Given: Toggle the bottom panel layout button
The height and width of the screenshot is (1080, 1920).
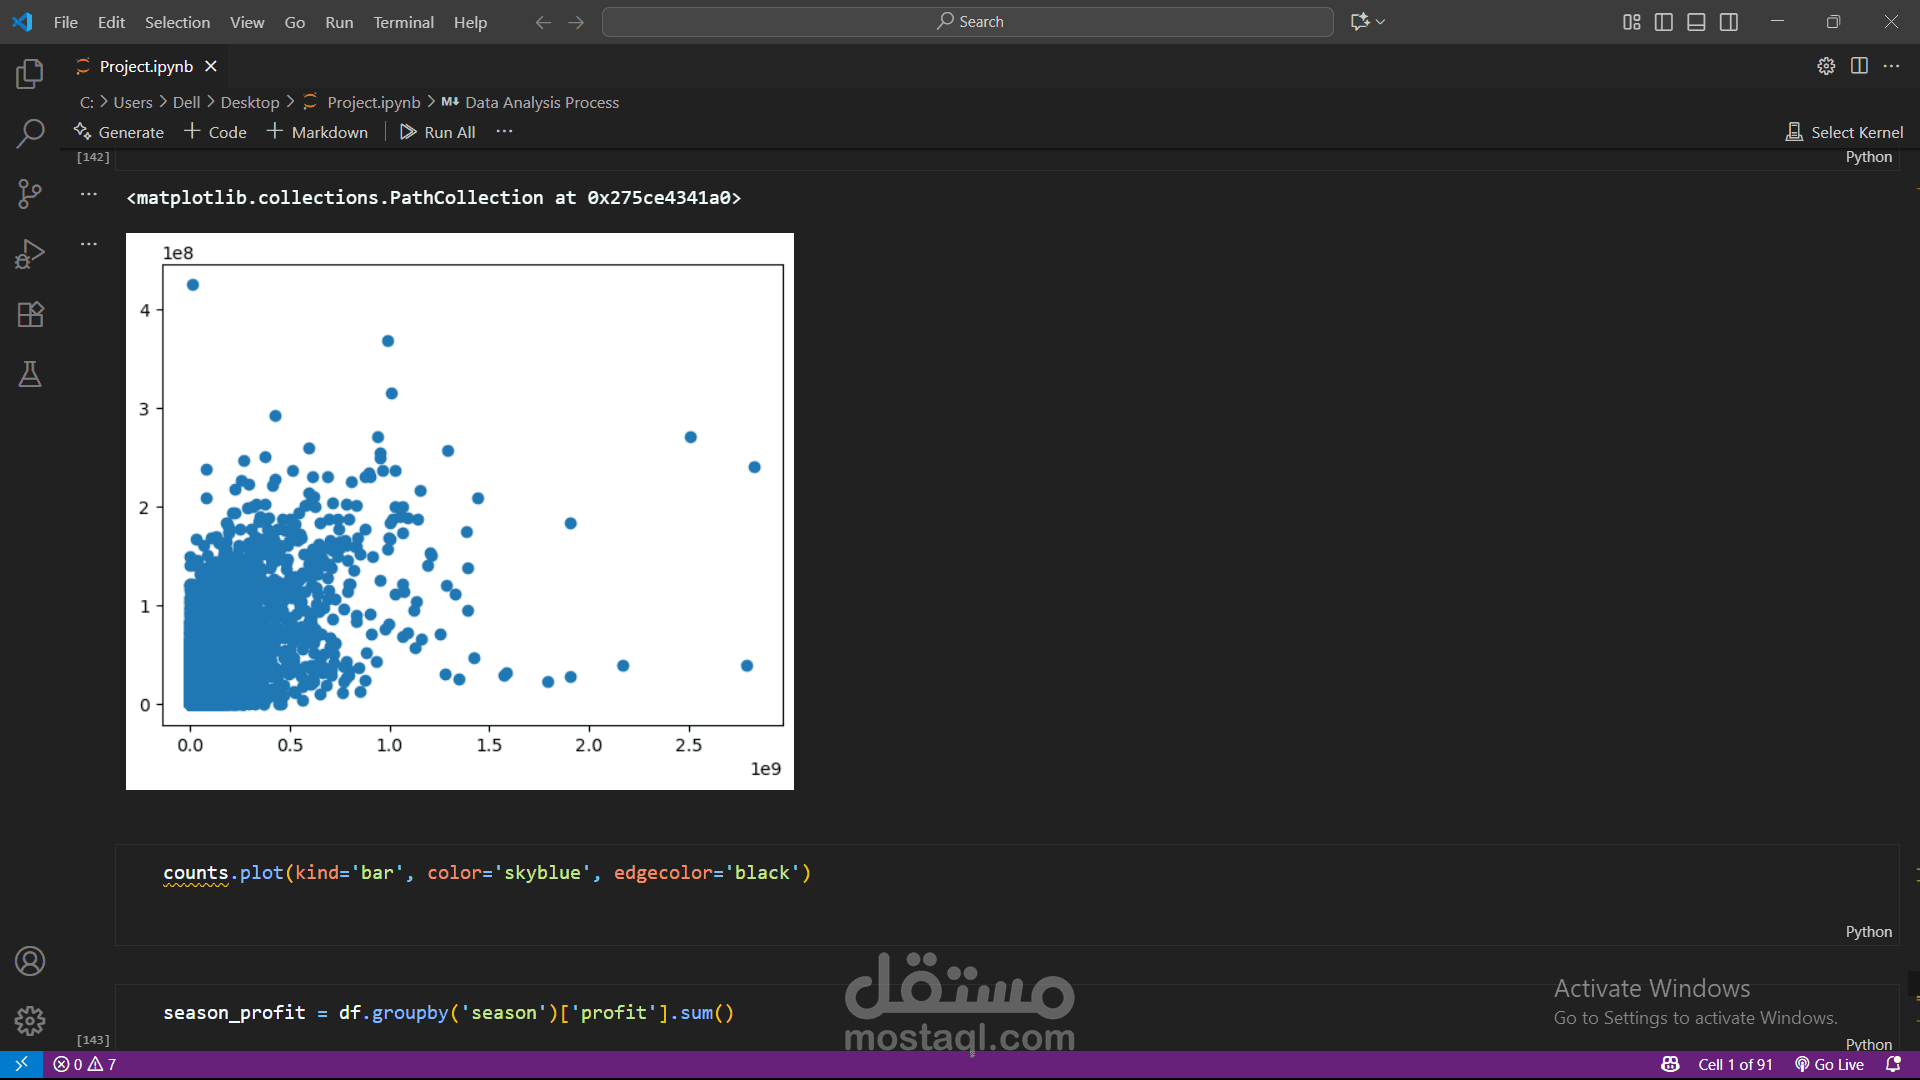Looking at the screenshot, I should 1696,22.
